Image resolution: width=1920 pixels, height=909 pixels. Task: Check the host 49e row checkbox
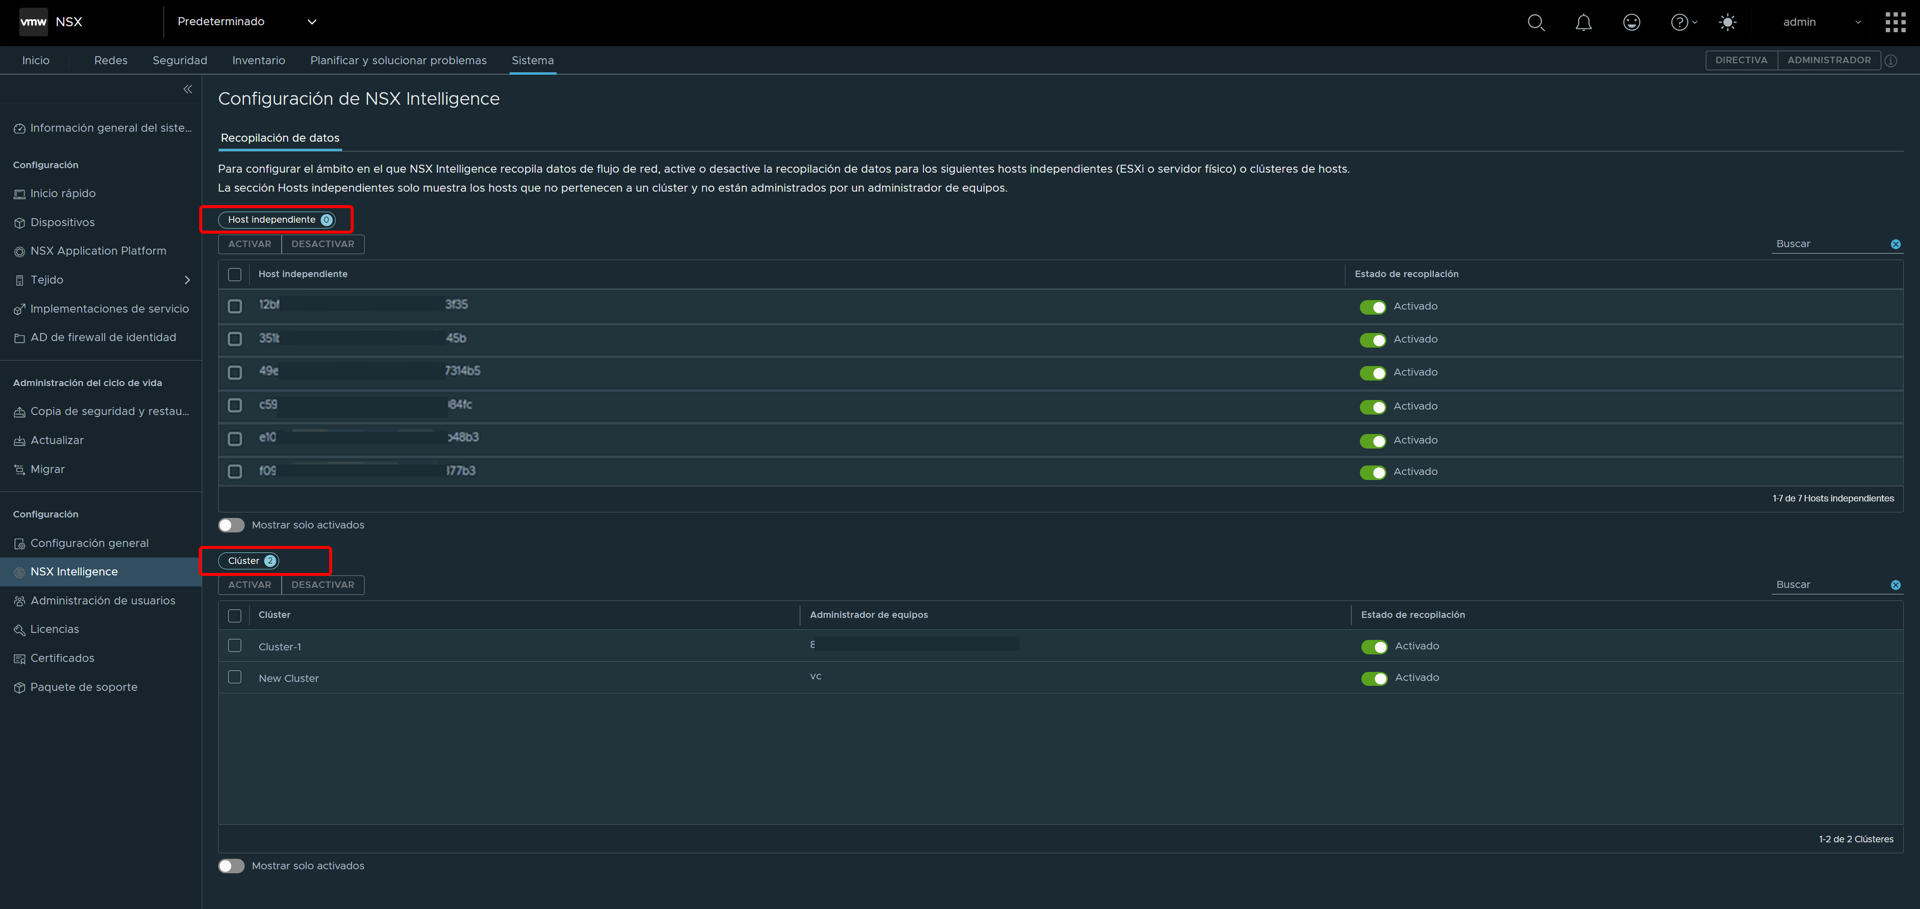click(235, 372)
